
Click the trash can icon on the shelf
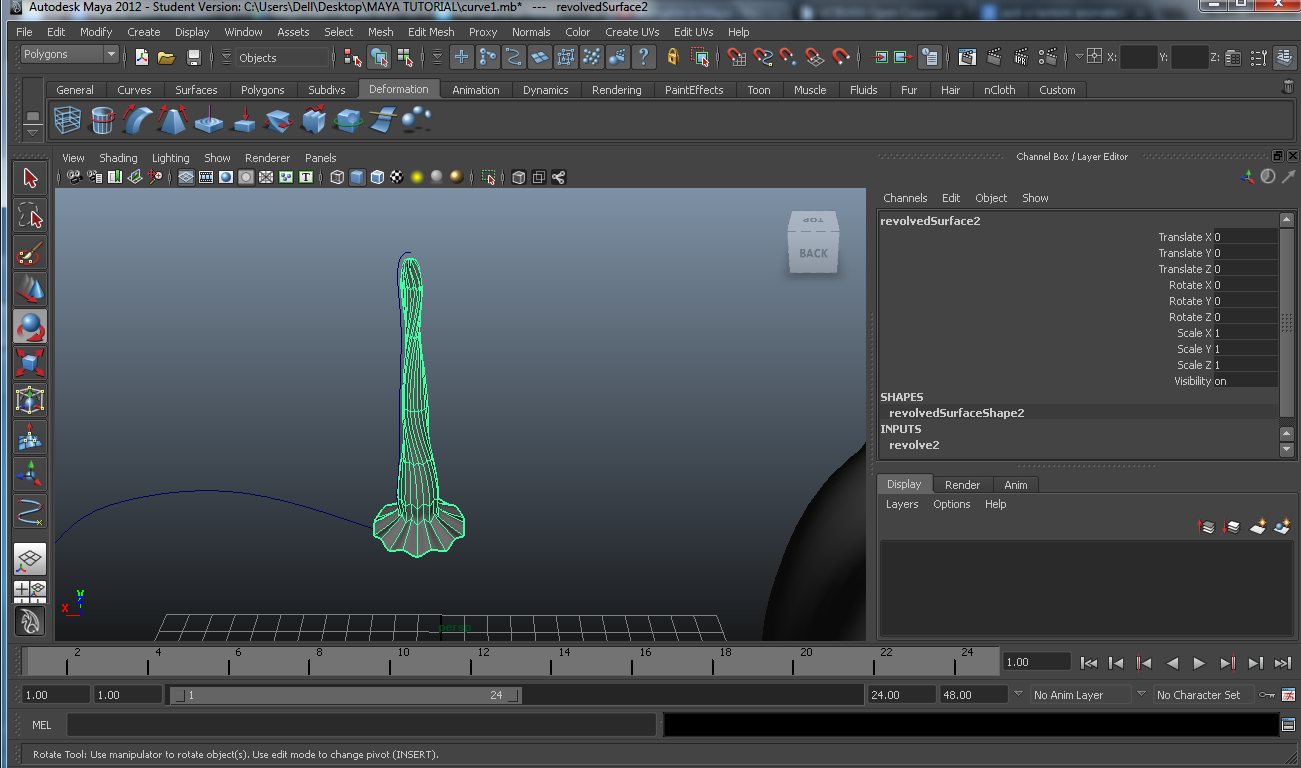[1288, 87]
